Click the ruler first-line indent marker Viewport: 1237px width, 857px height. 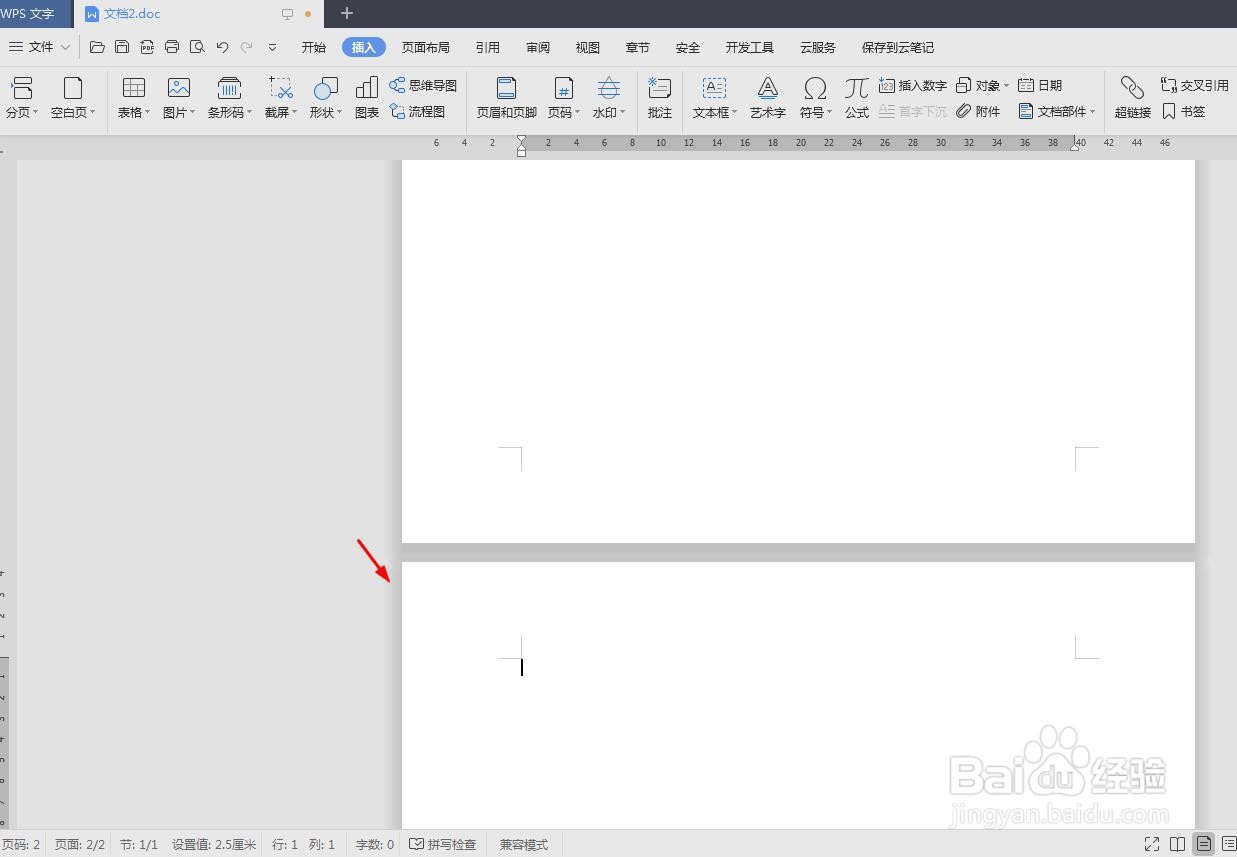coord(521,140)
